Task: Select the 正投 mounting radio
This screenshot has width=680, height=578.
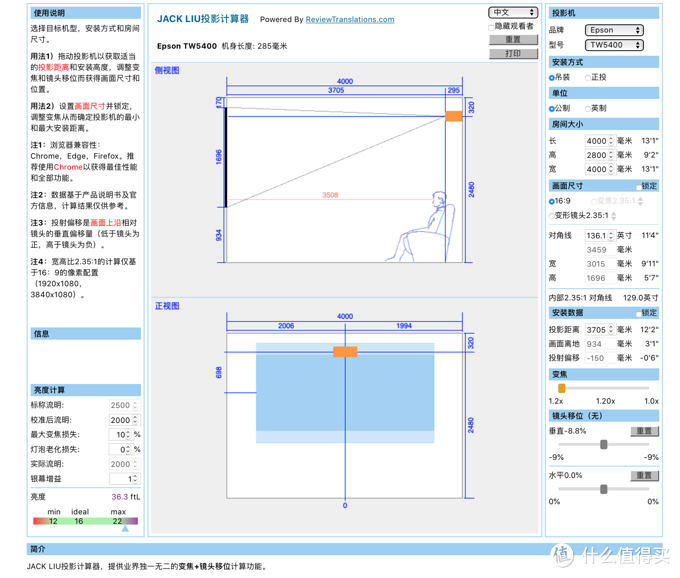Action: (588, 78)
